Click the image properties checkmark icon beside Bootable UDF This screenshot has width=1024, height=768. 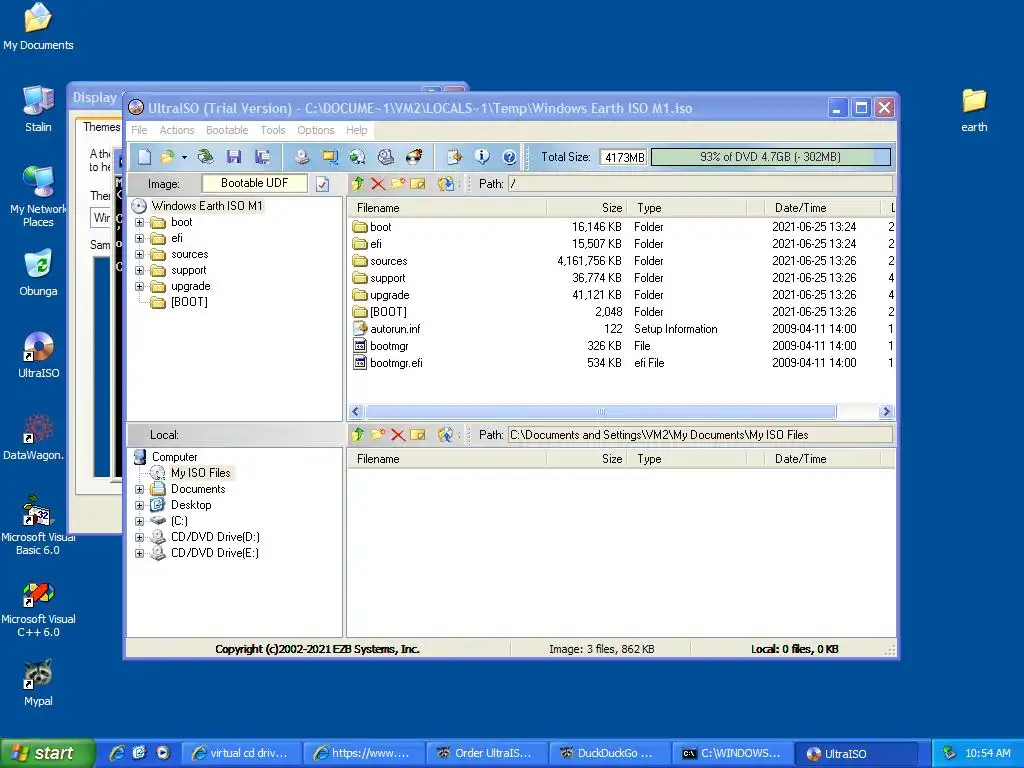click(x=323, y=184)
